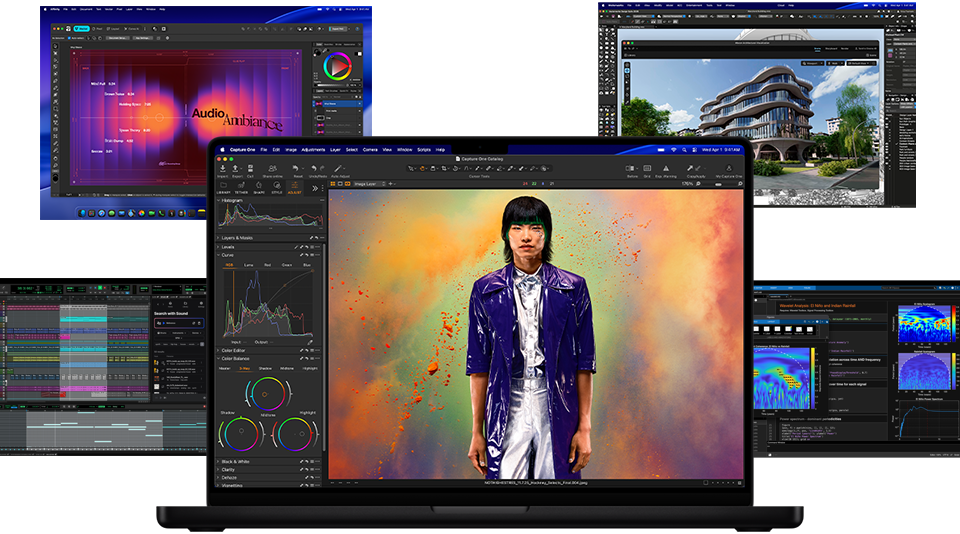This screenshot has height=534, width=960.
Task: Click the Auto Adjust wand icon
Action: pyautogui.click(x=337, y=168)
